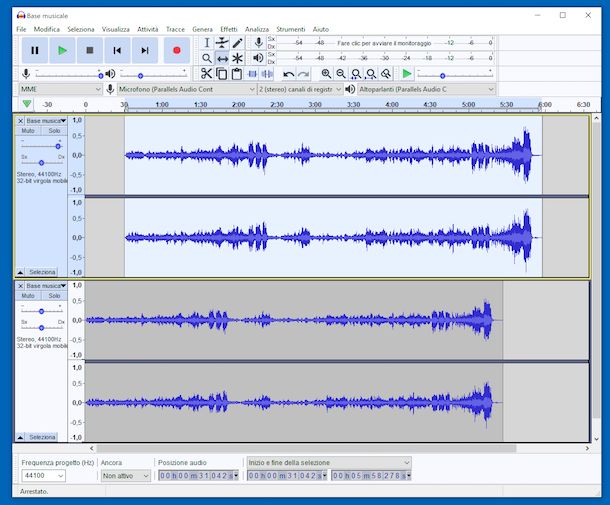The height and width of the screenshot is (505, 610).
Task: Open the Analizza menu
Action: pos(257,29)
